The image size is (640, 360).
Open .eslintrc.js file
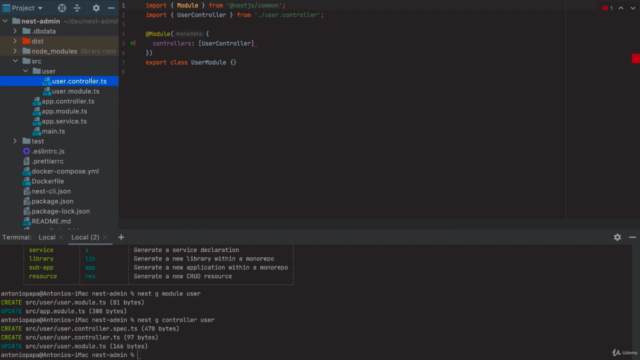coord(48,151)
